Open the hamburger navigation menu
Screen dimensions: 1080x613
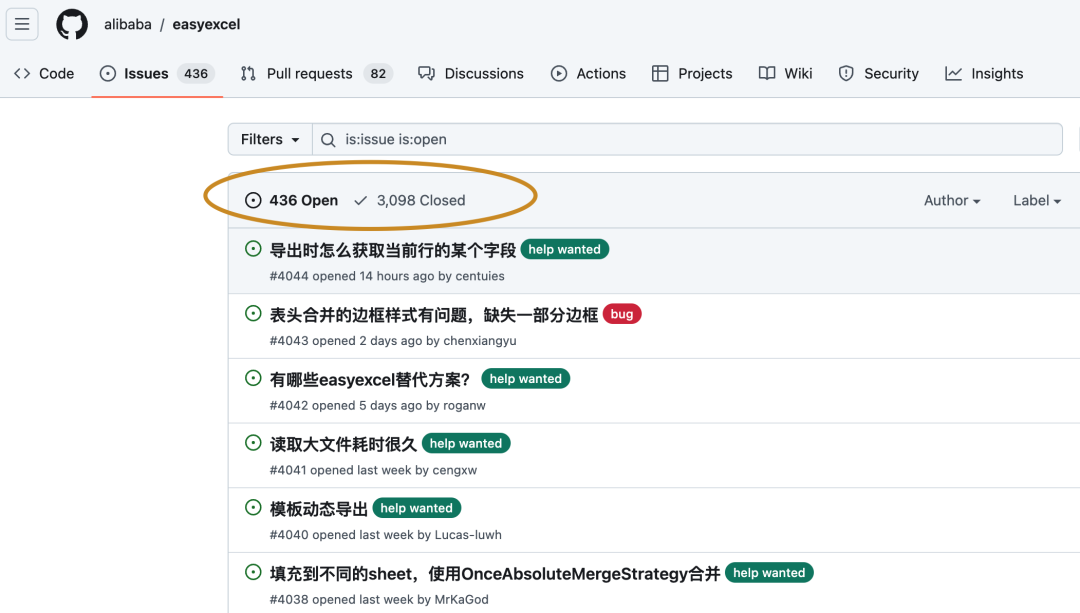22,24
